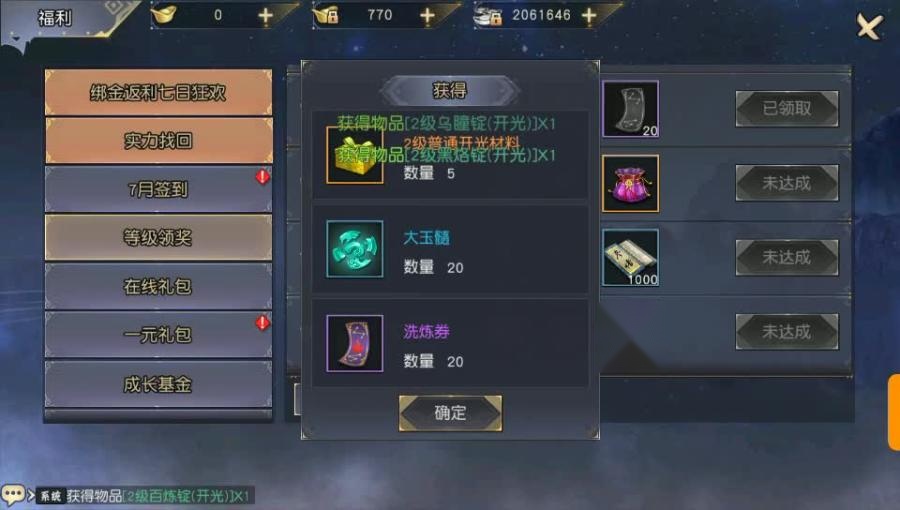Viewport: 900px width, 510px height.
Task: Tap the yellow gift box reward icon
Action: pos(355,155)
